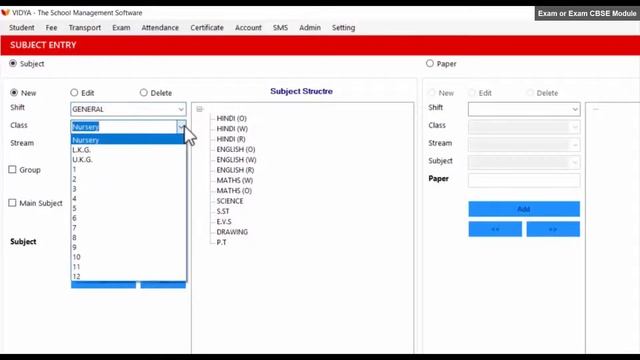This screenshot has height=360, width=640.
Task: Open the Setting menu
Action: click(x=343, y=28)
